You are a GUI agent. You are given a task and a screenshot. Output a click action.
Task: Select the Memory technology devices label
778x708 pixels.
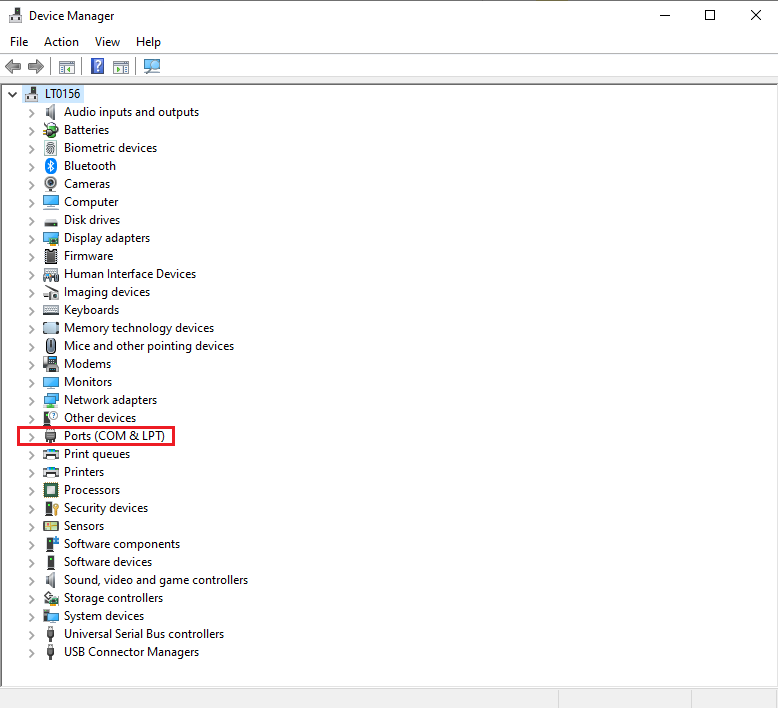[139, 328]
